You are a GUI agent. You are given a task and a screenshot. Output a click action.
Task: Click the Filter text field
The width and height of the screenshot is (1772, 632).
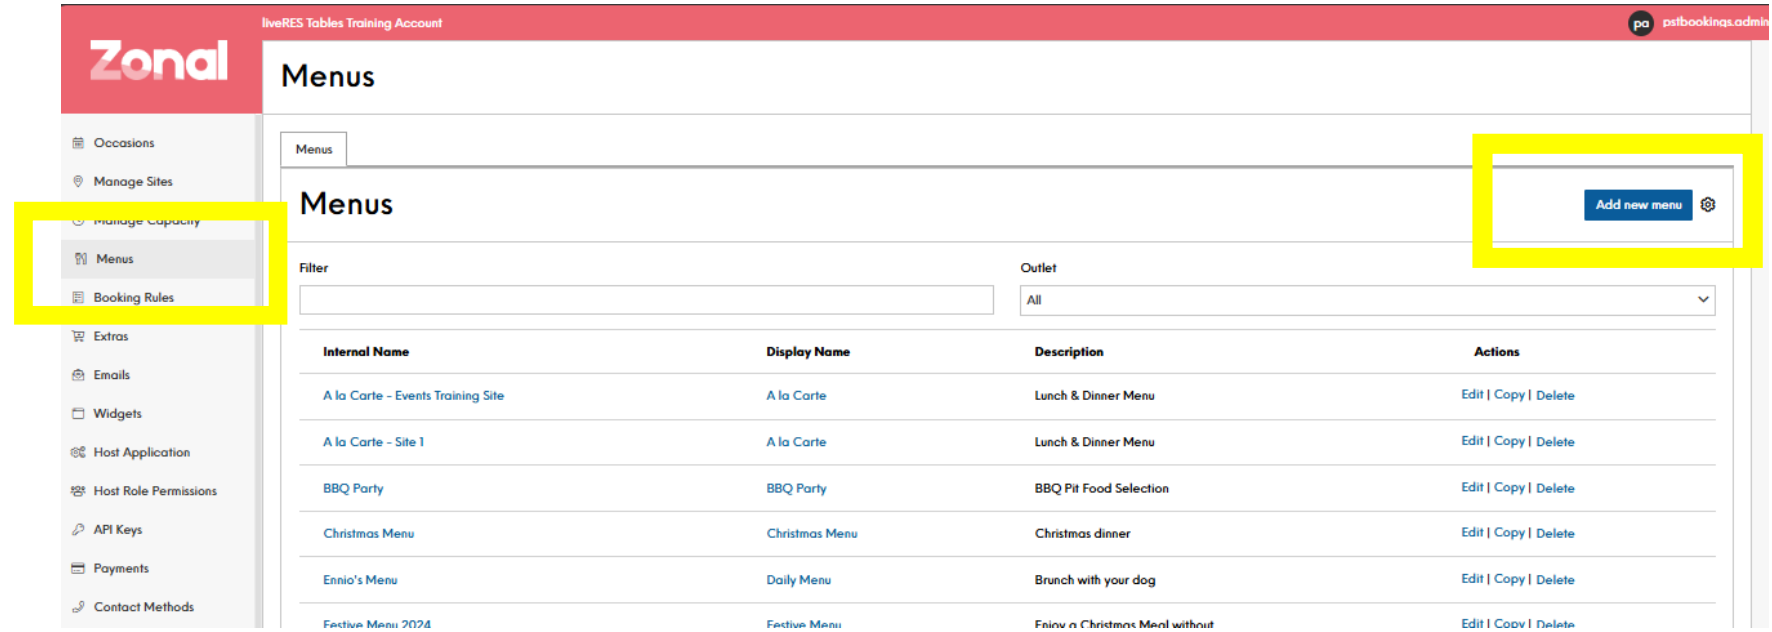pos(646,300)
